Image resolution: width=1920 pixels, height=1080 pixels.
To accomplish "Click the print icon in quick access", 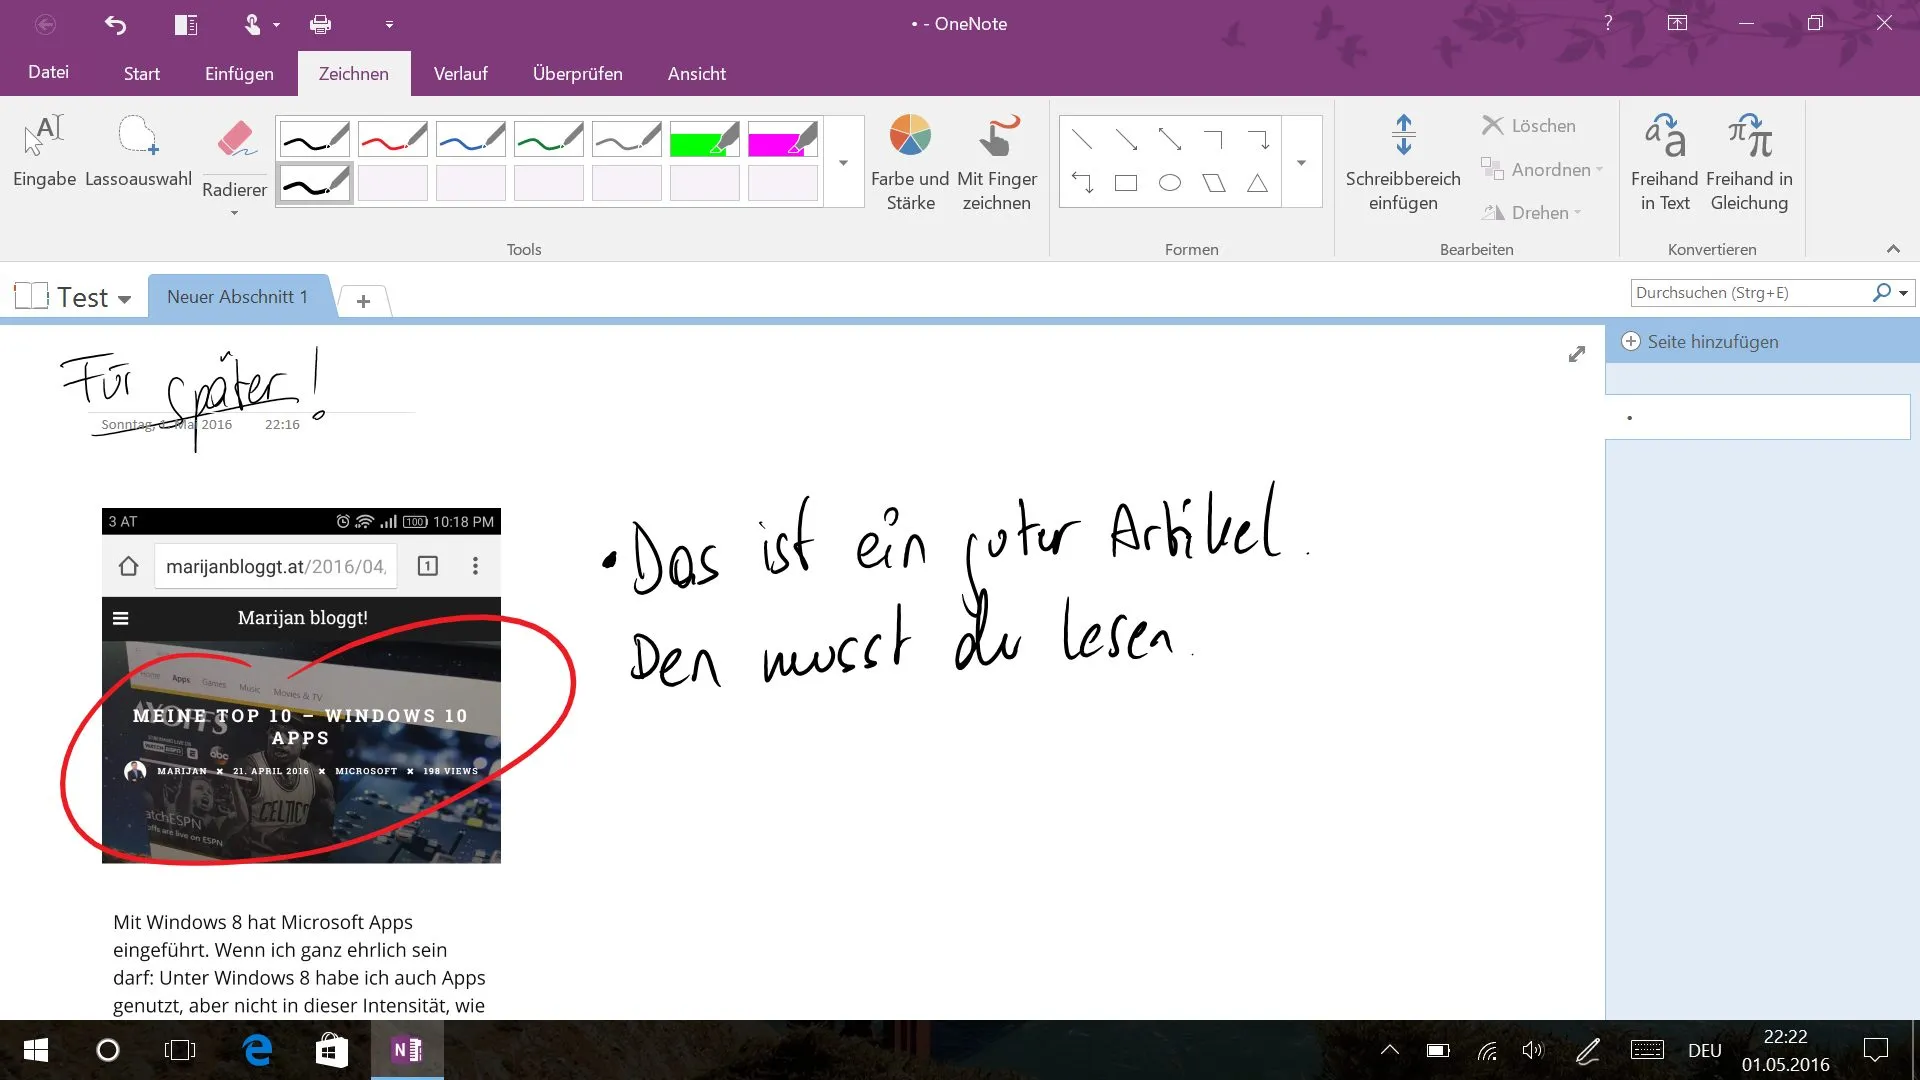I will pos(320,24).
